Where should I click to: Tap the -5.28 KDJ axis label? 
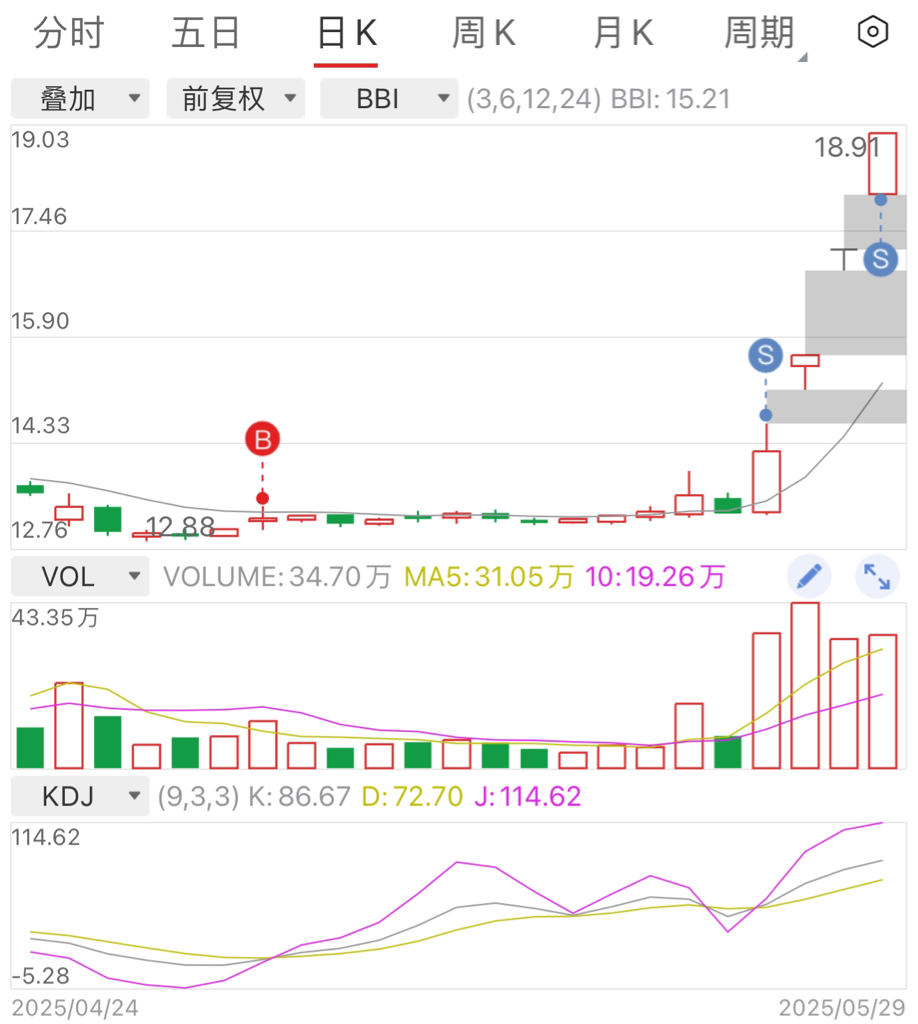40,976
